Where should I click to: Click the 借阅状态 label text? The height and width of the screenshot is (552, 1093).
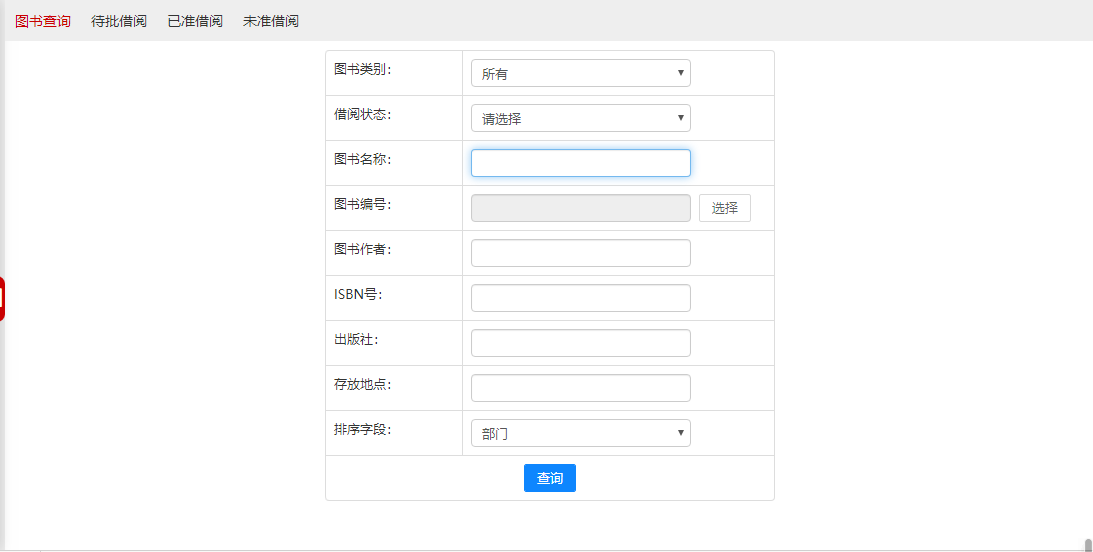[x=362, y=114]
